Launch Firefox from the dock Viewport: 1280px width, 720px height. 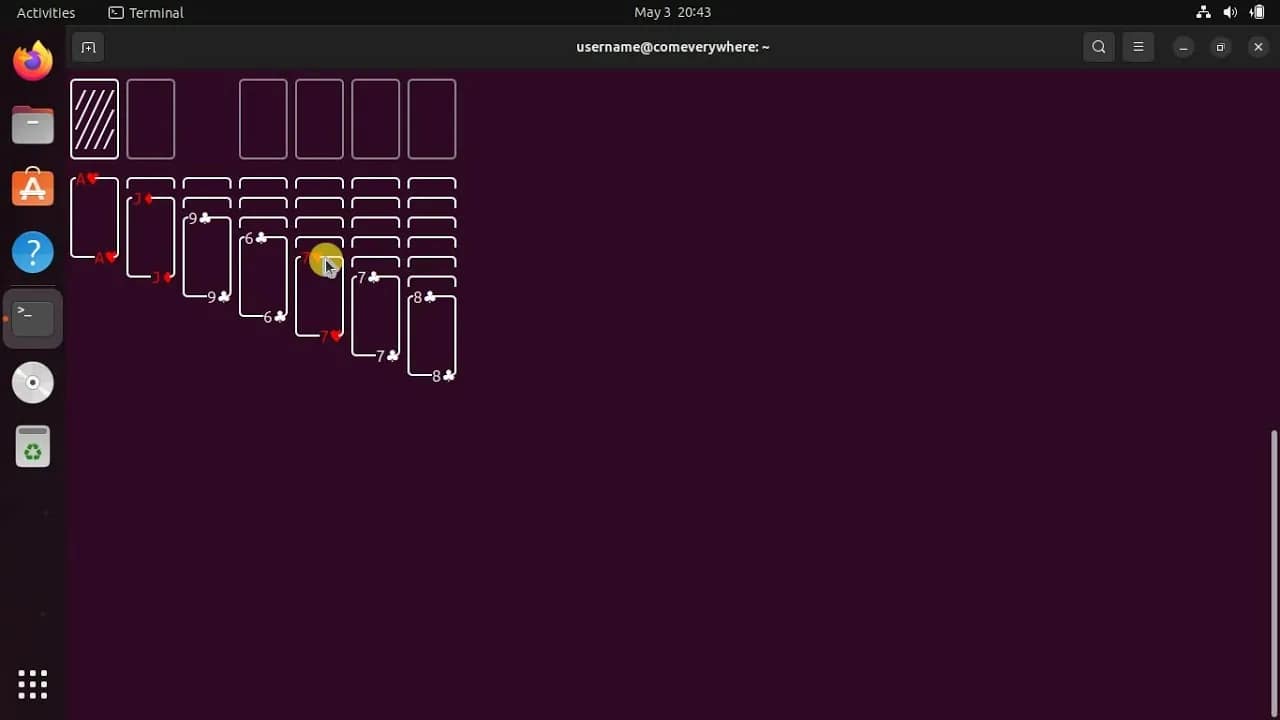(x=32, y=61)
